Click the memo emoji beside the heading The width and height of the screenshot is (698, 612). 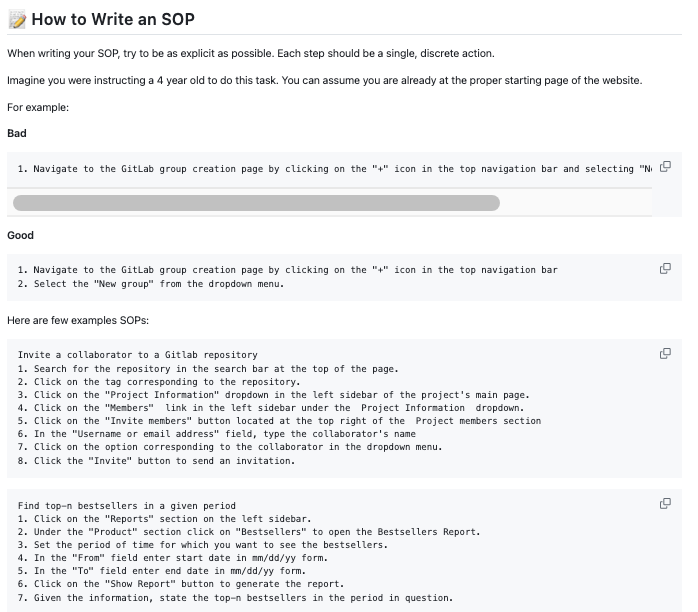(x=16, y=19)
